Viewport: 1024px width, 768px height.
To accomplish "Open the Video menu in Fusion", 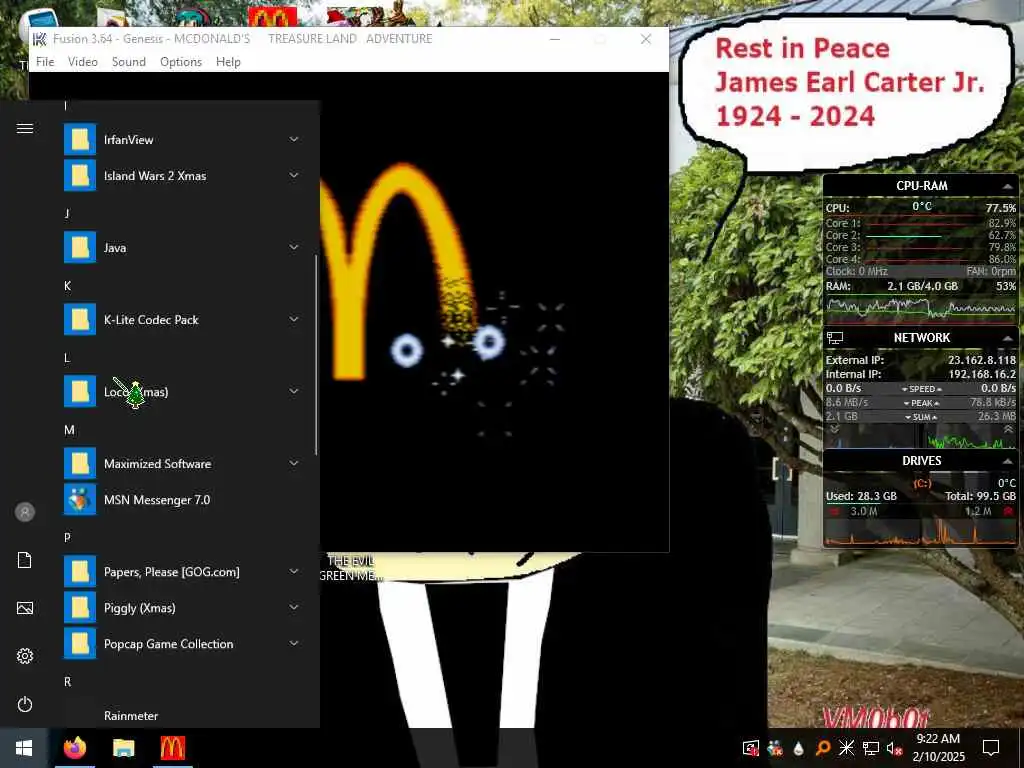I will 83,61.
